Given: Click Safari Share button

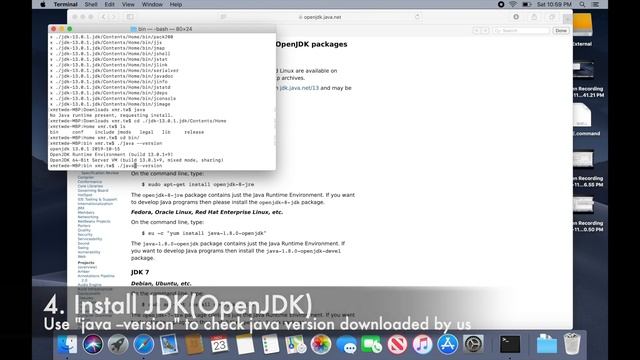Looking at the screenshot, I should click(534, 17).
